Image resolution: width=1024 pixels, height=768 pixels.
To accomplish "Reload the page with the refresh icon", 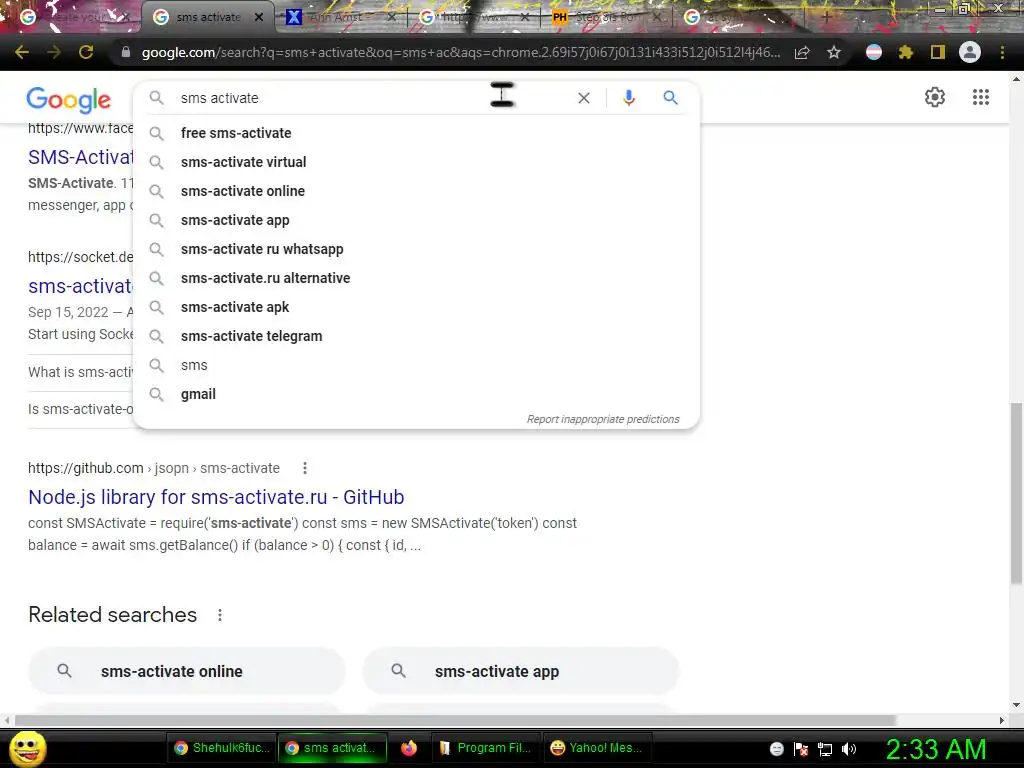I will coord(86,52).
